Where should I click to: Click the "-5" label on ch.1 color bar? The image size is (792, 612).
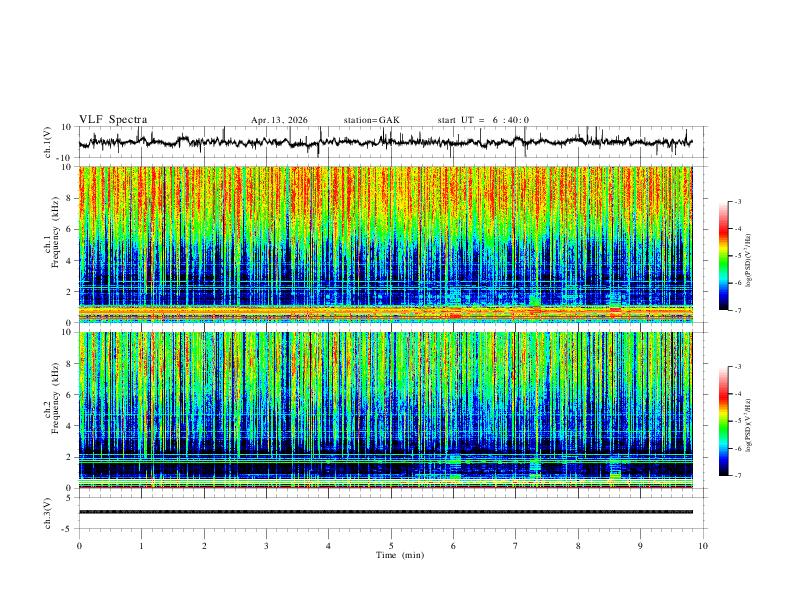click(738, 256)
